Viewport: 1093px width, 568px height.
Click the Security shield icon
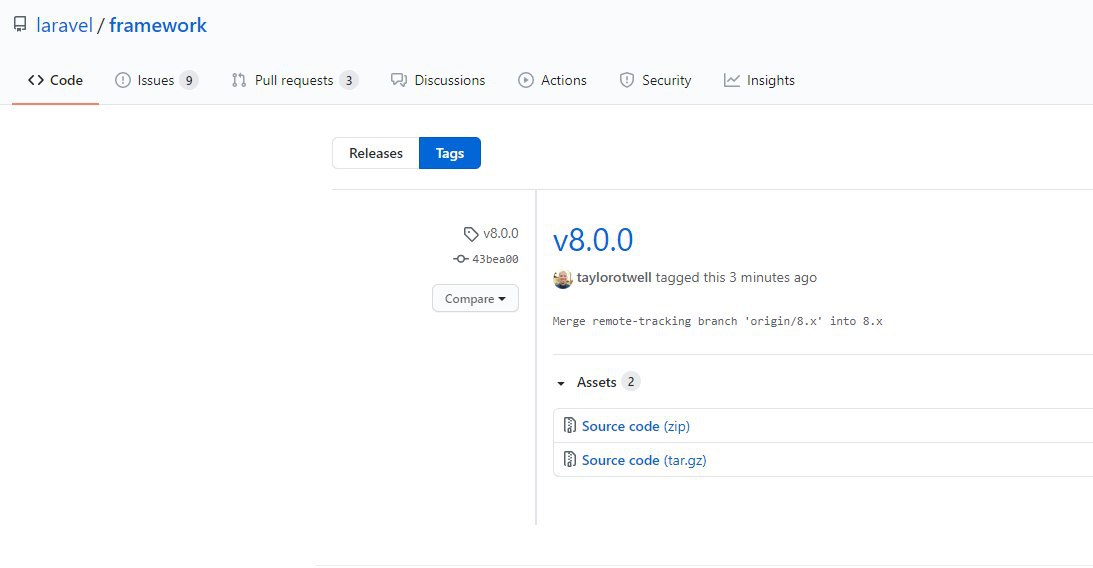(627, 80)
